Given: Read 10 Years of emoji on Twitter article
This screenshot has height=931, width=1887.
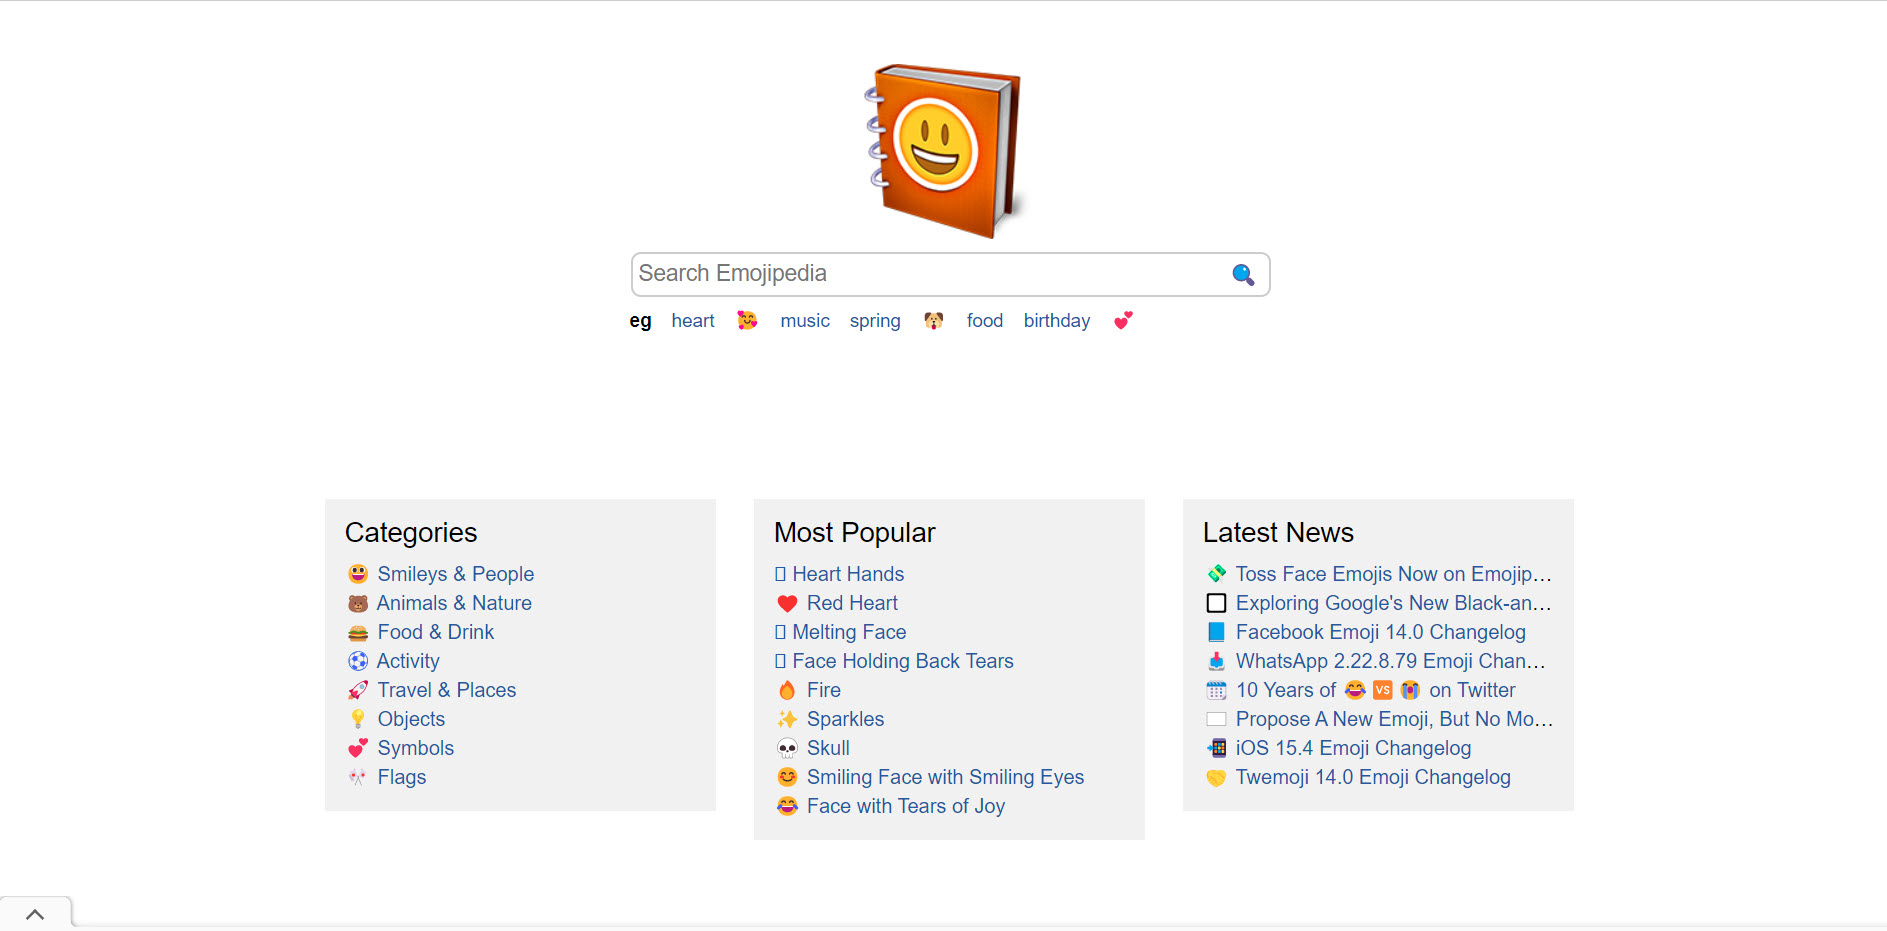Looking at the screenshot, I should 1376,690.
